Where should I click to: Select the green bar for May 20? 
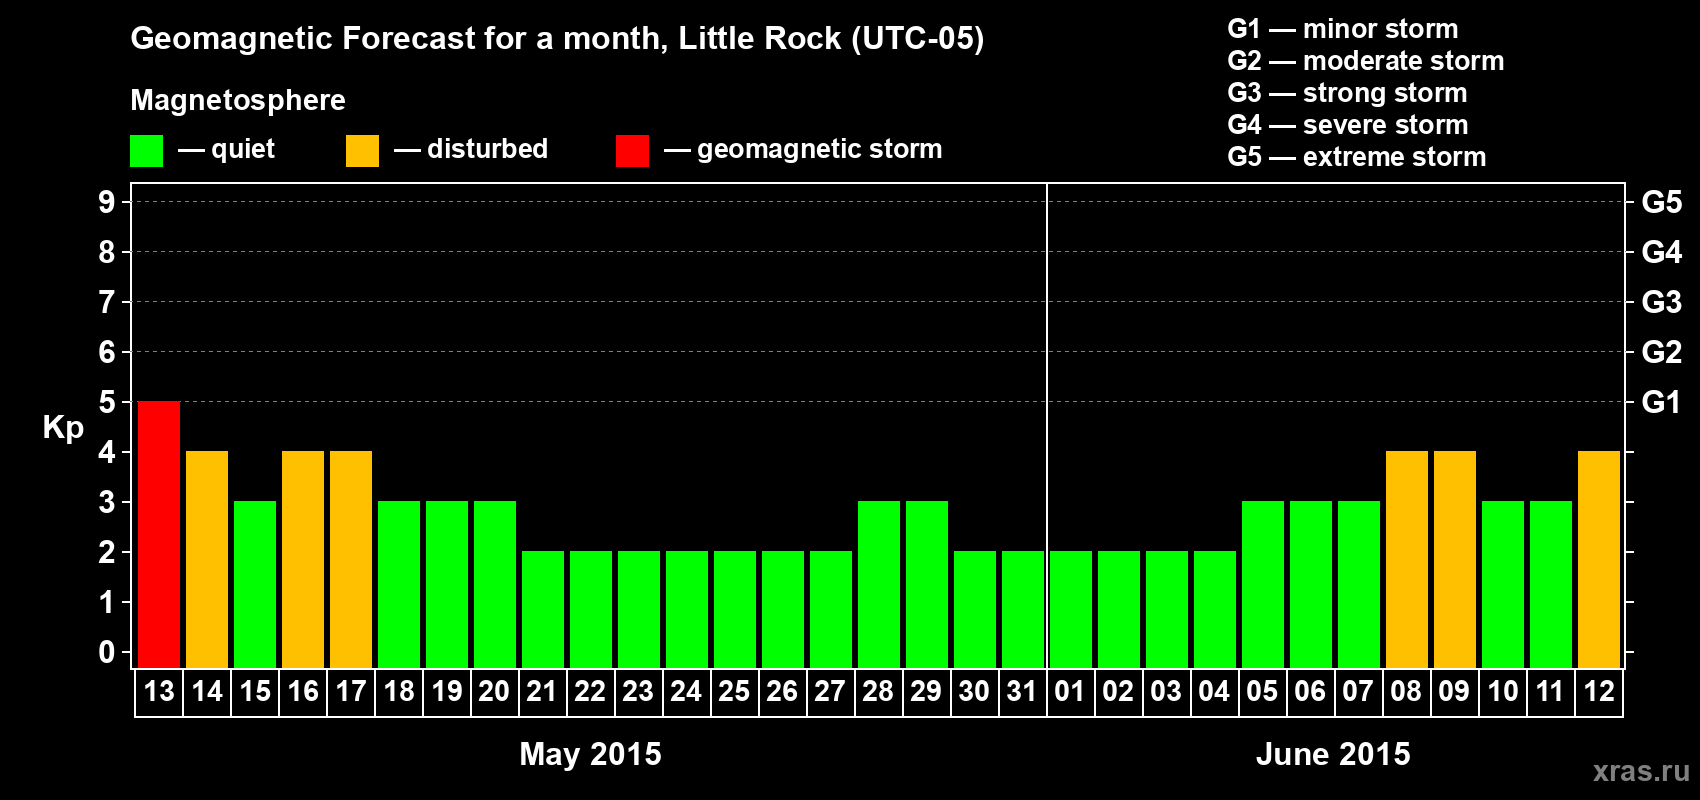coord(495,585)
